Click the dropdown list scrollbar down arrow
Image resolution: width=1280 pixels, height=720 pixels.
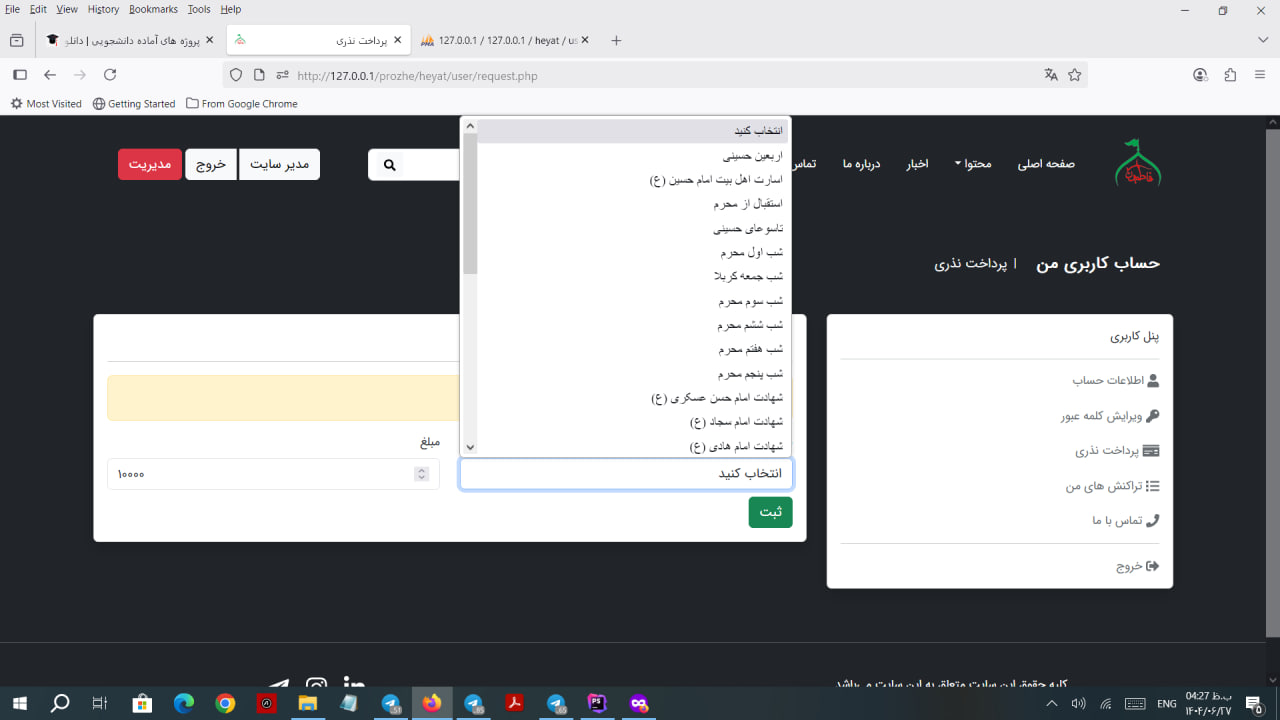coord(470,447)
